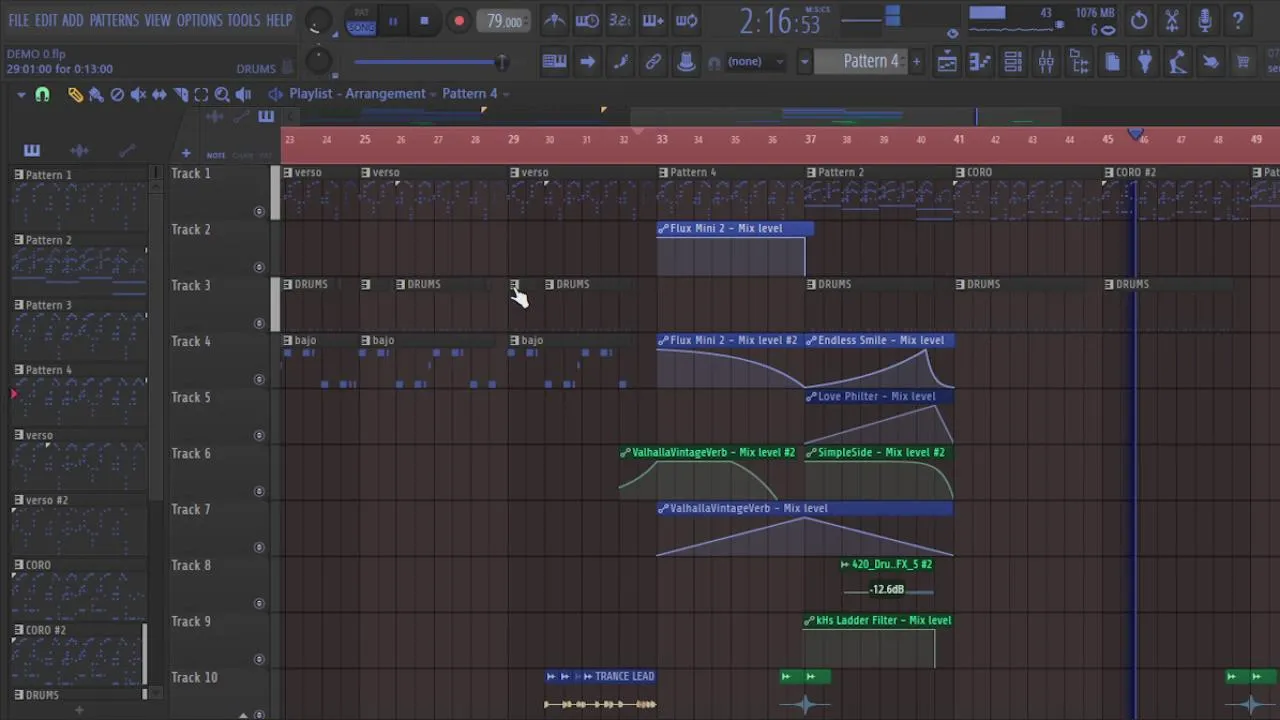Pause the playback
Viewport: 1280px width, 720px height.
click(x=393, y=21)
